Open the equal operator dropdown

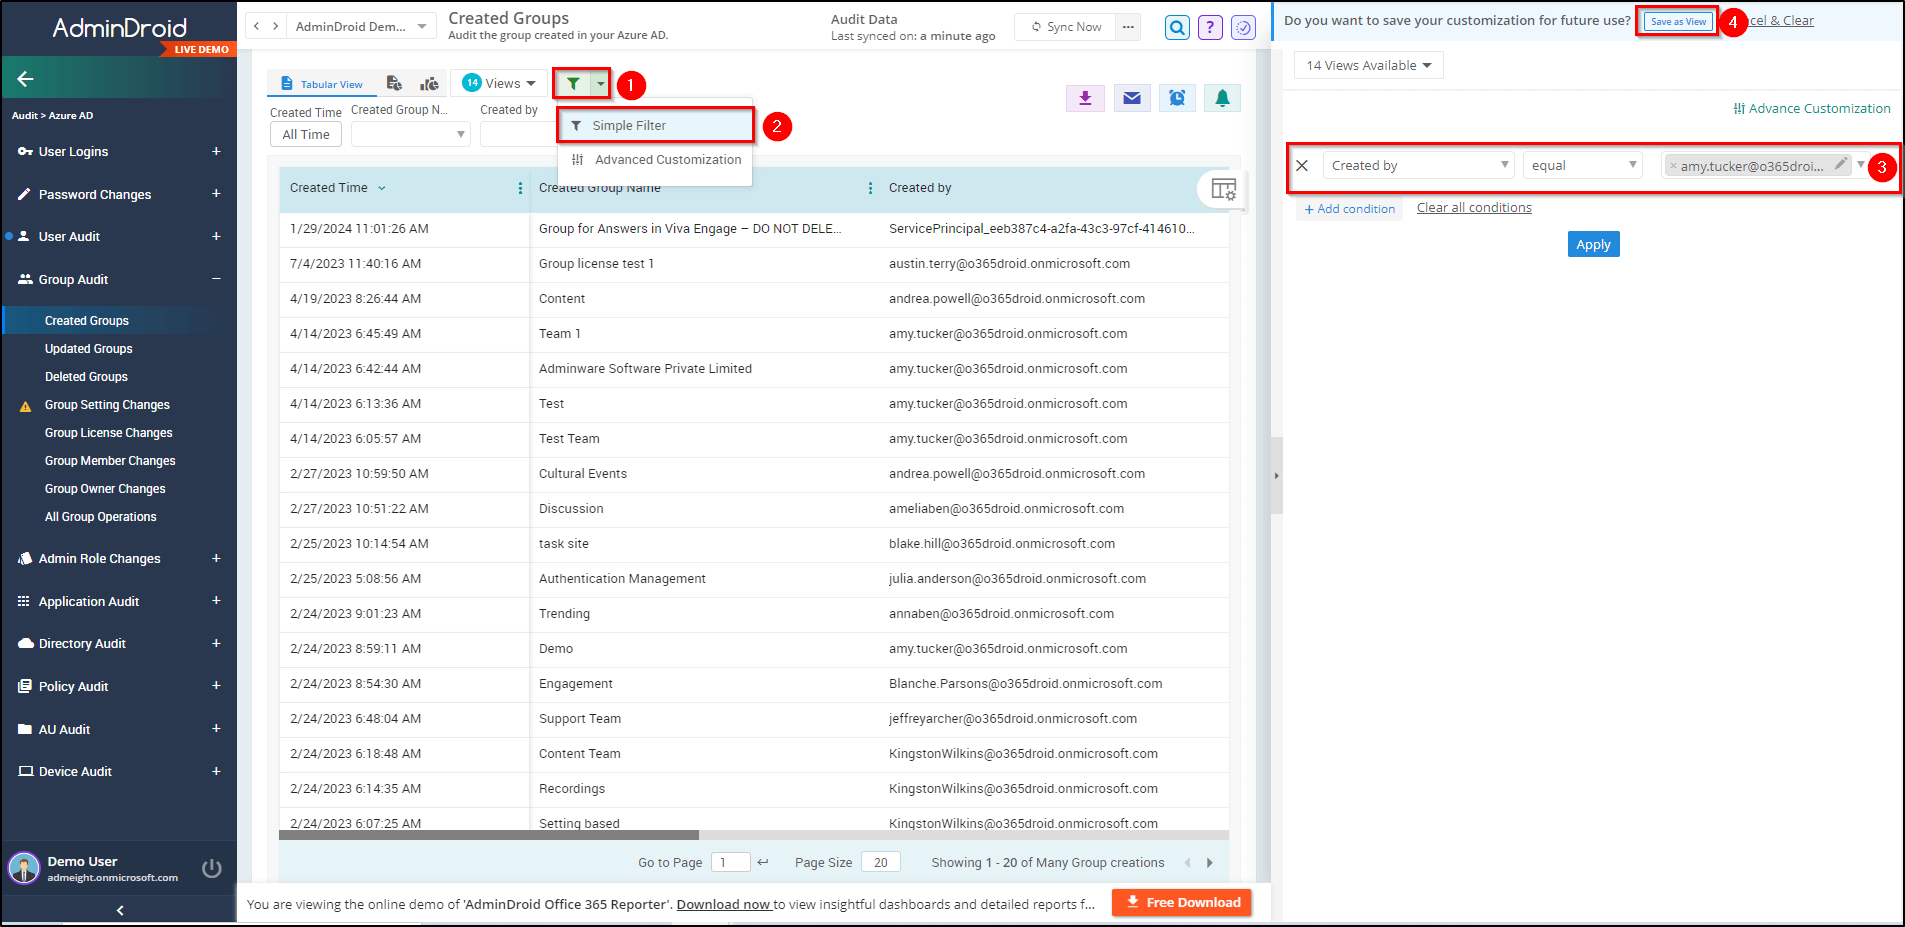1583,166
